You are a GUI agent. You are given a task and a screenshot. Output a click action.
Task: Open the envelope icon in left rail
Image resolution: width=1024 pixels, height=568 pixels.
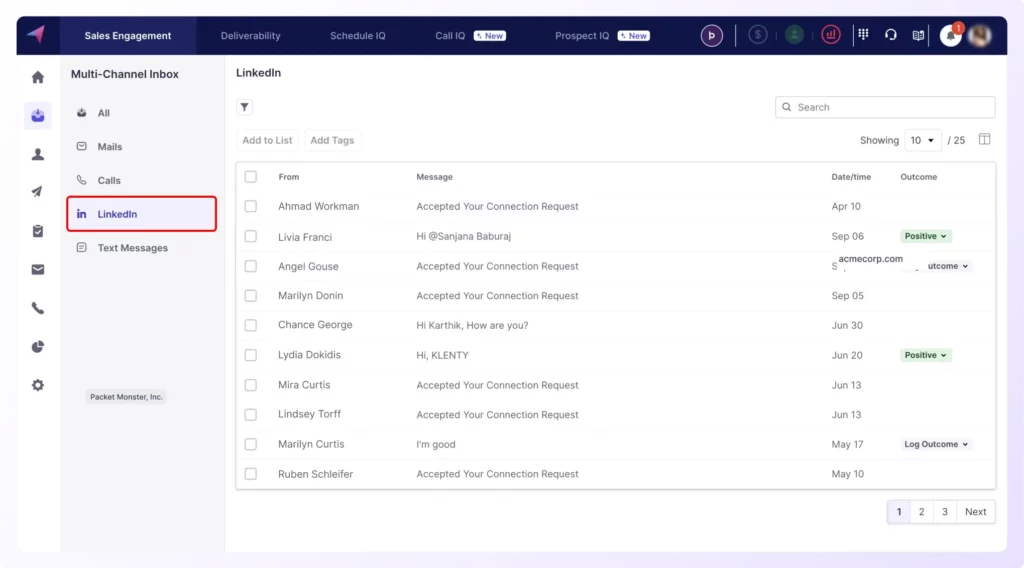tap(38, 270)
